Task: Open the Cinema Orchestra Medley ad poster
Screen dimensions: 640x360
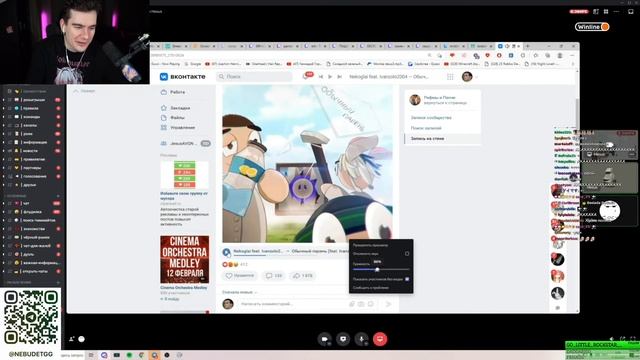Action: coord(184,259)
